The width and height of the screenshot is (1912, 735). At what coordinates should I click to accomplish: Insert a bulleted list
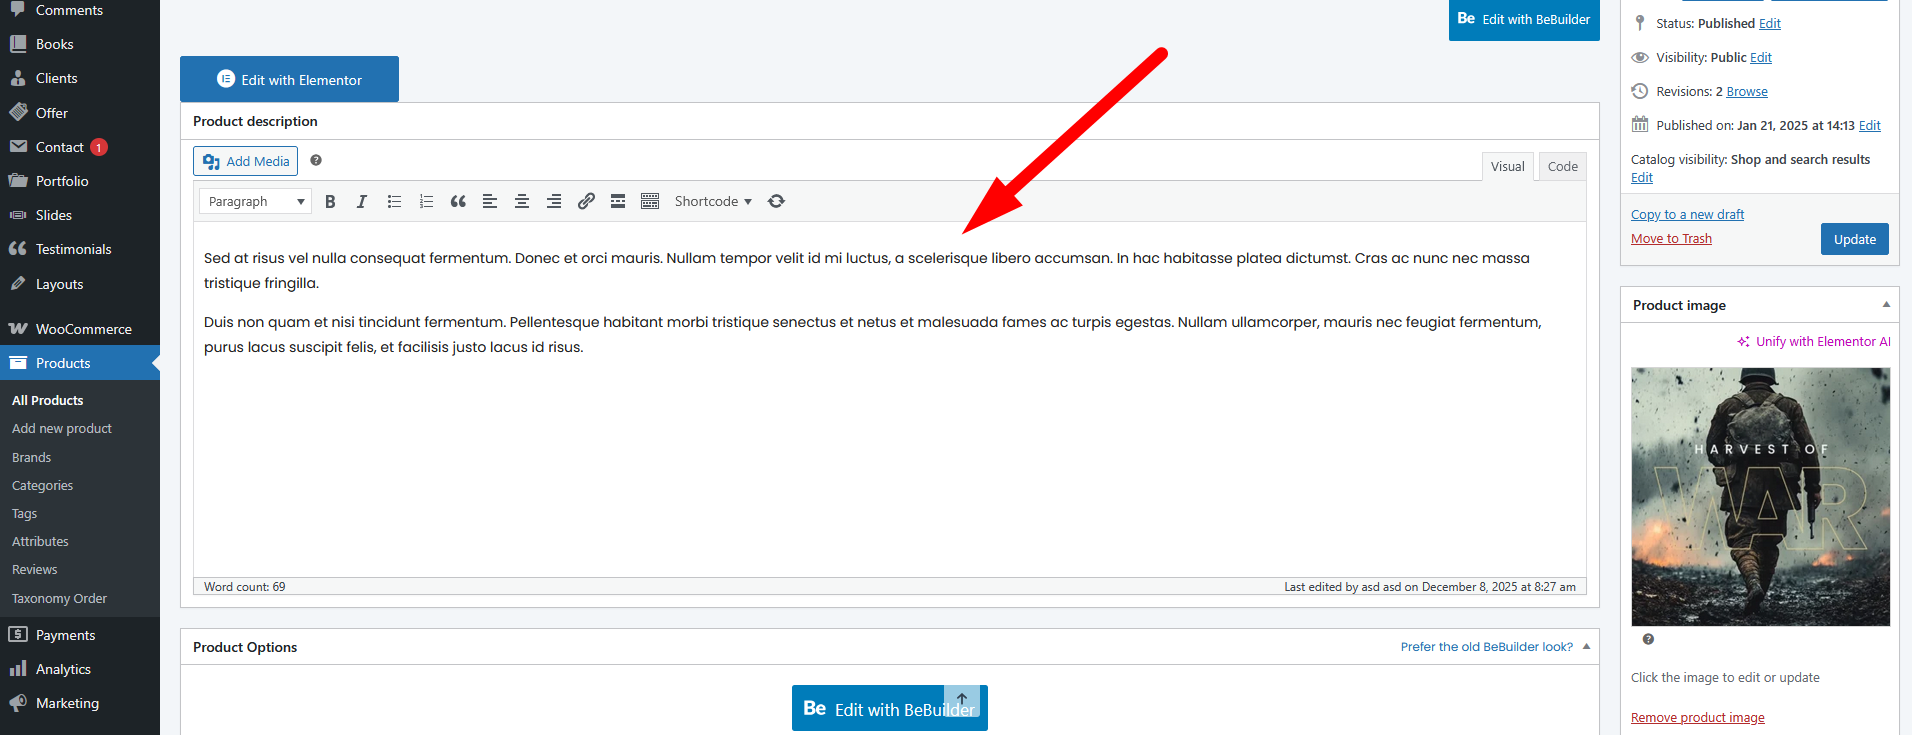pos(394,201)
